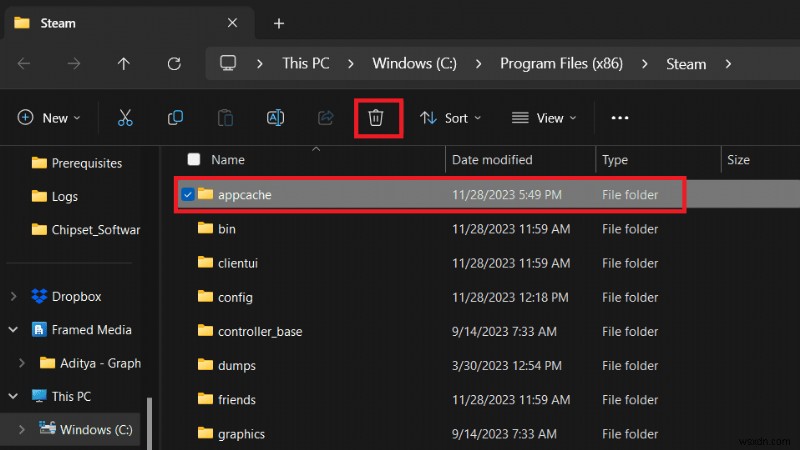This screenshot has width=800, height=450.
Task: Click the Rename icon in toolbar
Action: pyautogui.click(x=276, y=118)
